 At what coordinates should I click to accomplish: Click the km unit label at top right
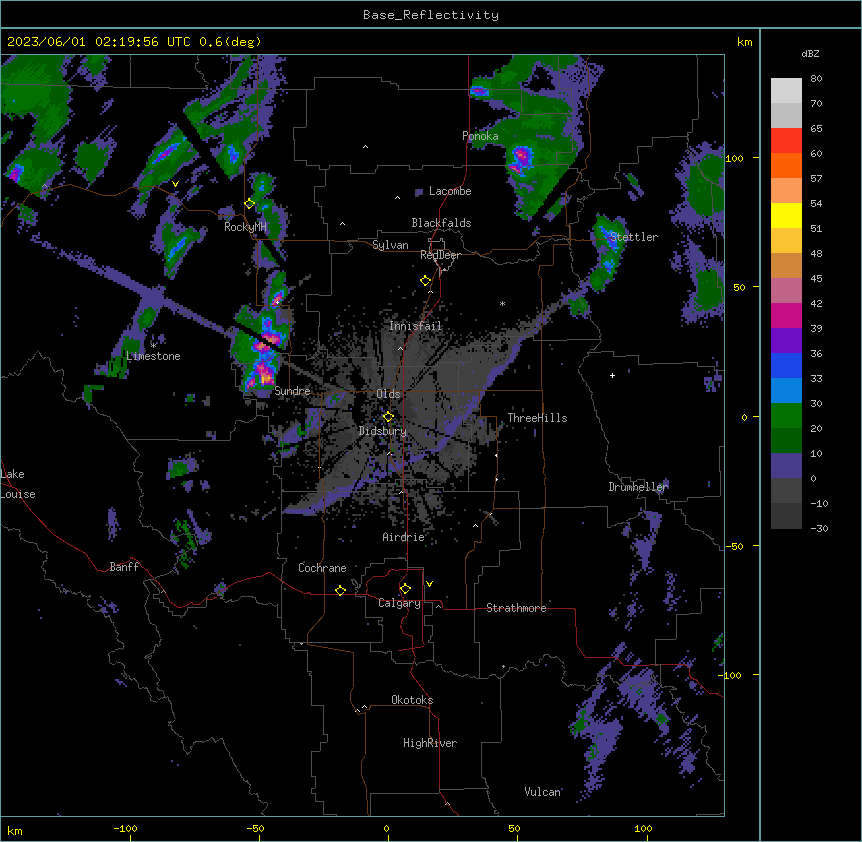coord(744,42)
